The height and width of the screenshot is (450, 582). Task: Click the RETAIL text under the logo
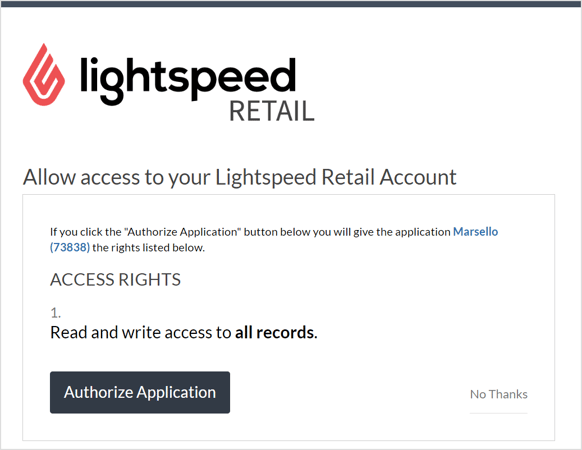[x=272, y=111]
